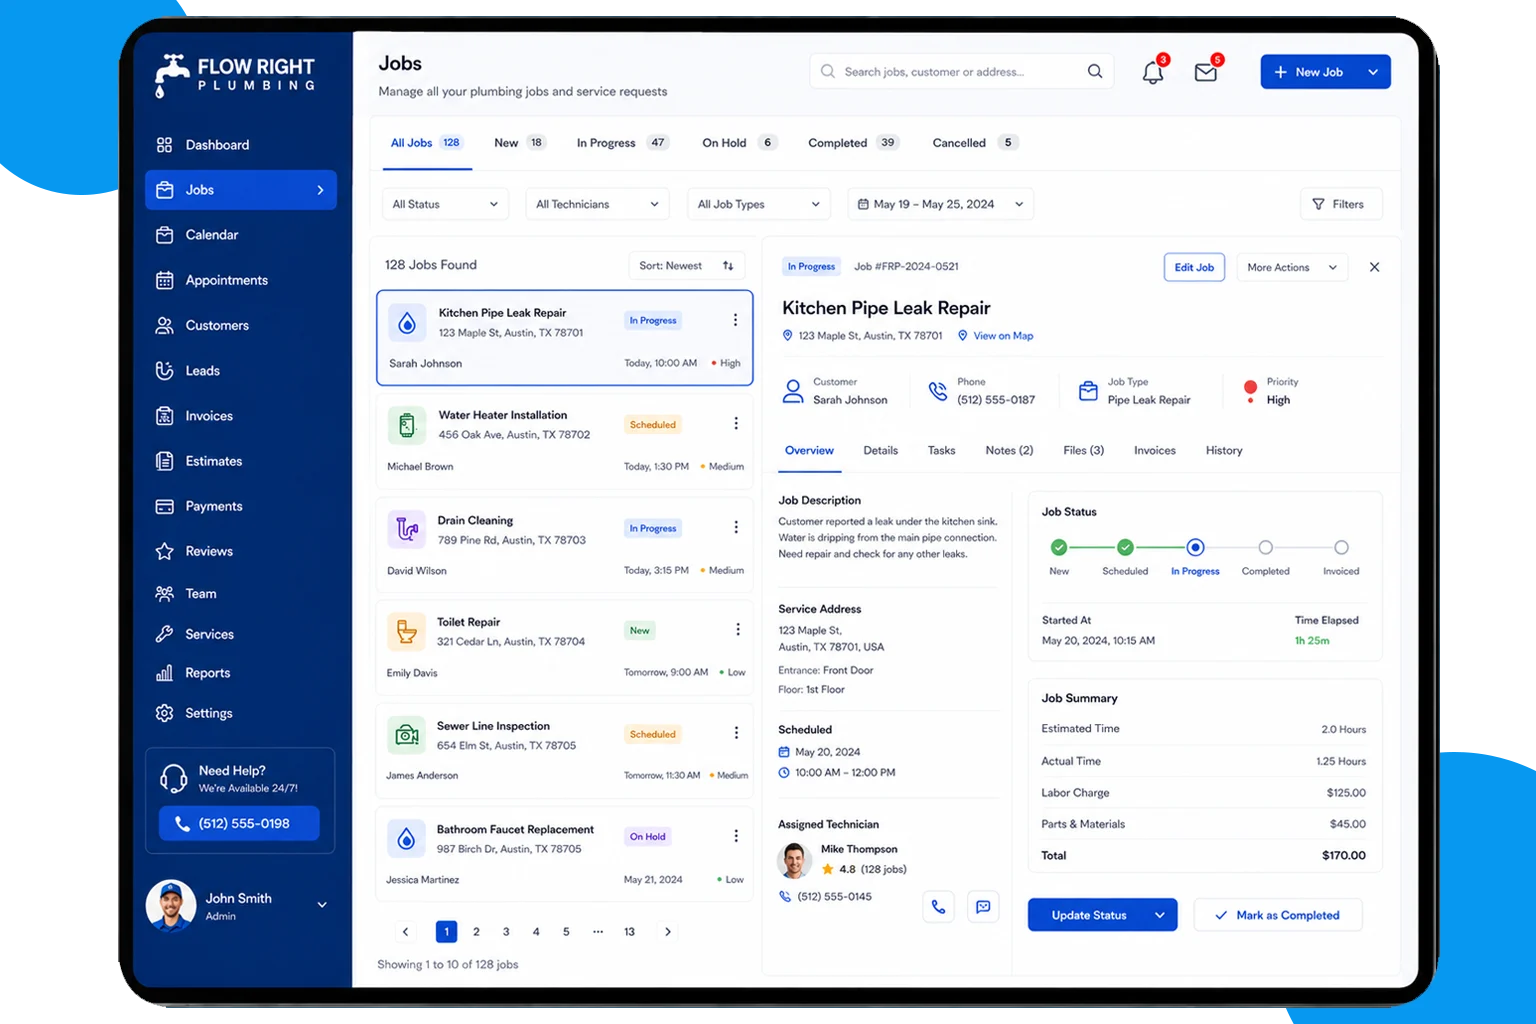The height and width of the screenshot is (1024, 1536).
Task: Go to page 13 of jobs
Action: (x=629, y=932)
